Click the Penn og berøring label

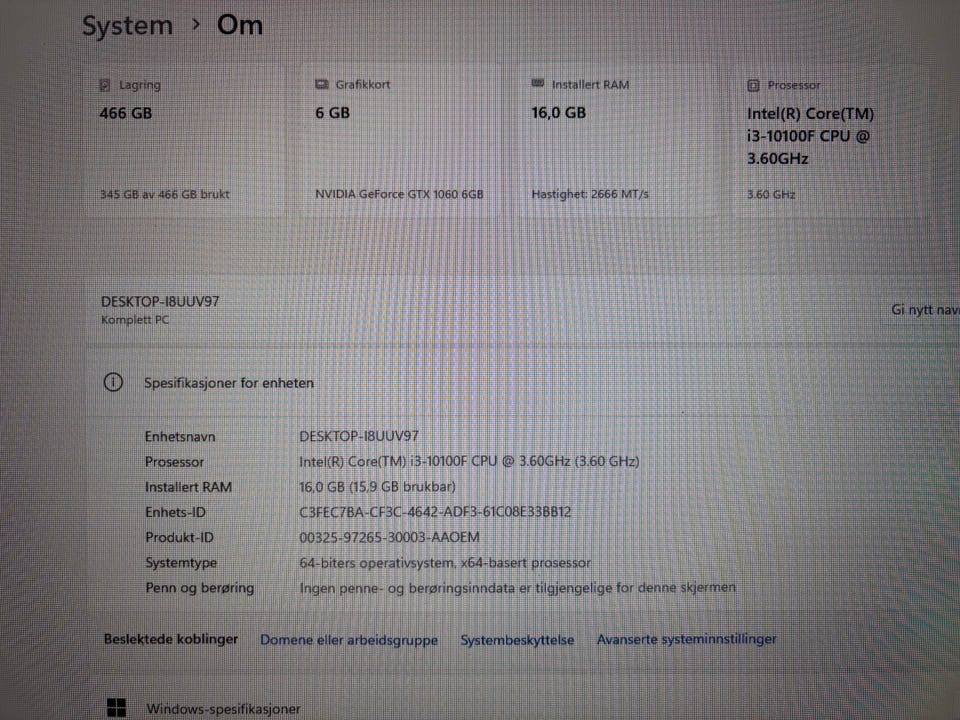[x=200, y=588]
